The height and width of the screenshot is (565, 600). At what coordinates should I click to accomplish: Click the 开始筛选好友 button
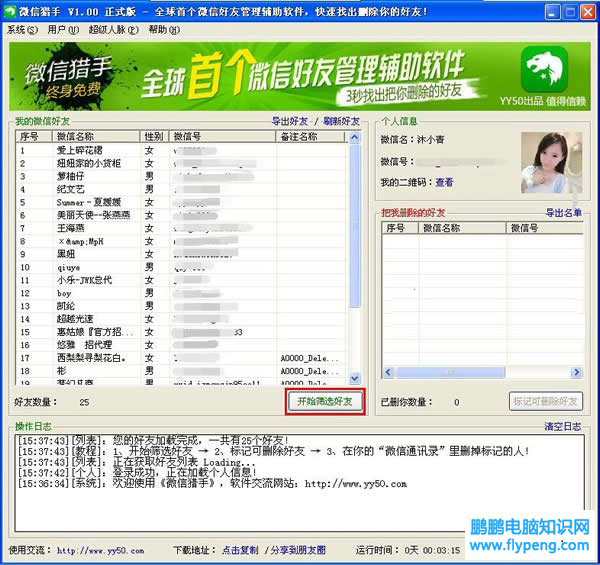325,401
